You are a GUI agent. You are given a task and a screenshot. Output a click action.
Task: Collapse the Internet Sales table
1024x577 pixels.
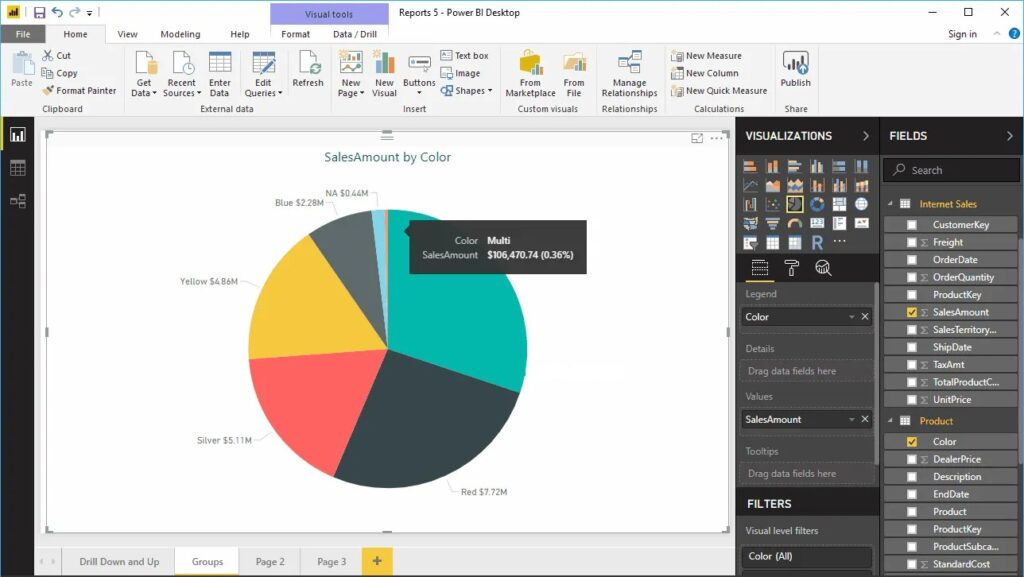point(890,204)
